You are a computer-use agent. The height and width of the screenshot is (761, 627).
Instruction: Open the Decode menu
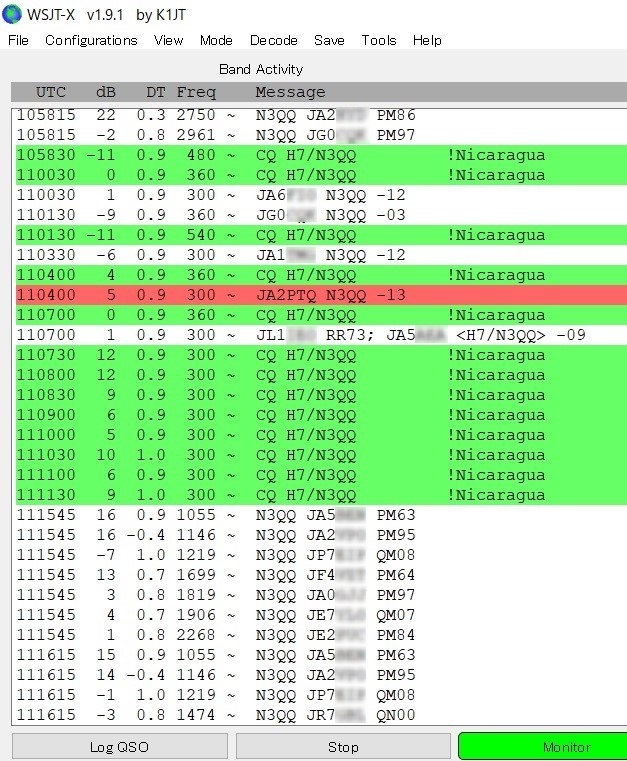[273, 40]
